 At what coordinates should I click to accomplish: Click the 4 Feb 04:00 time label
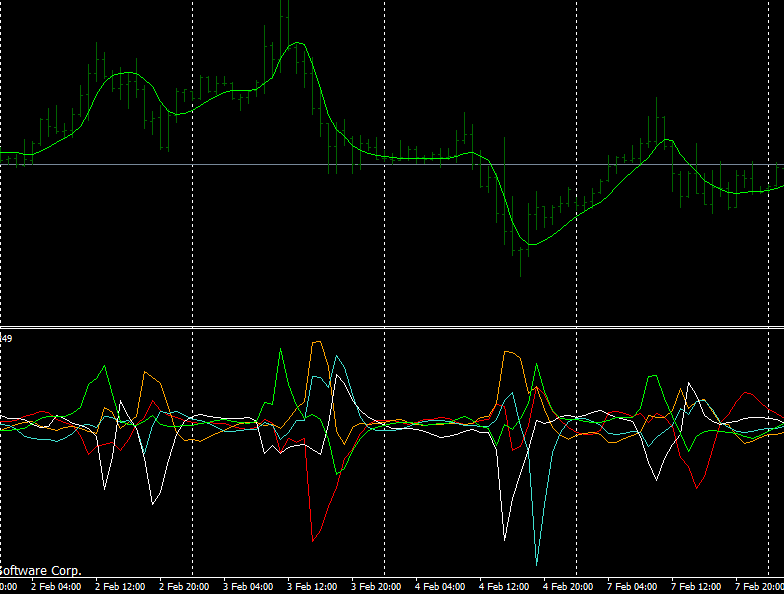point(440,586)
